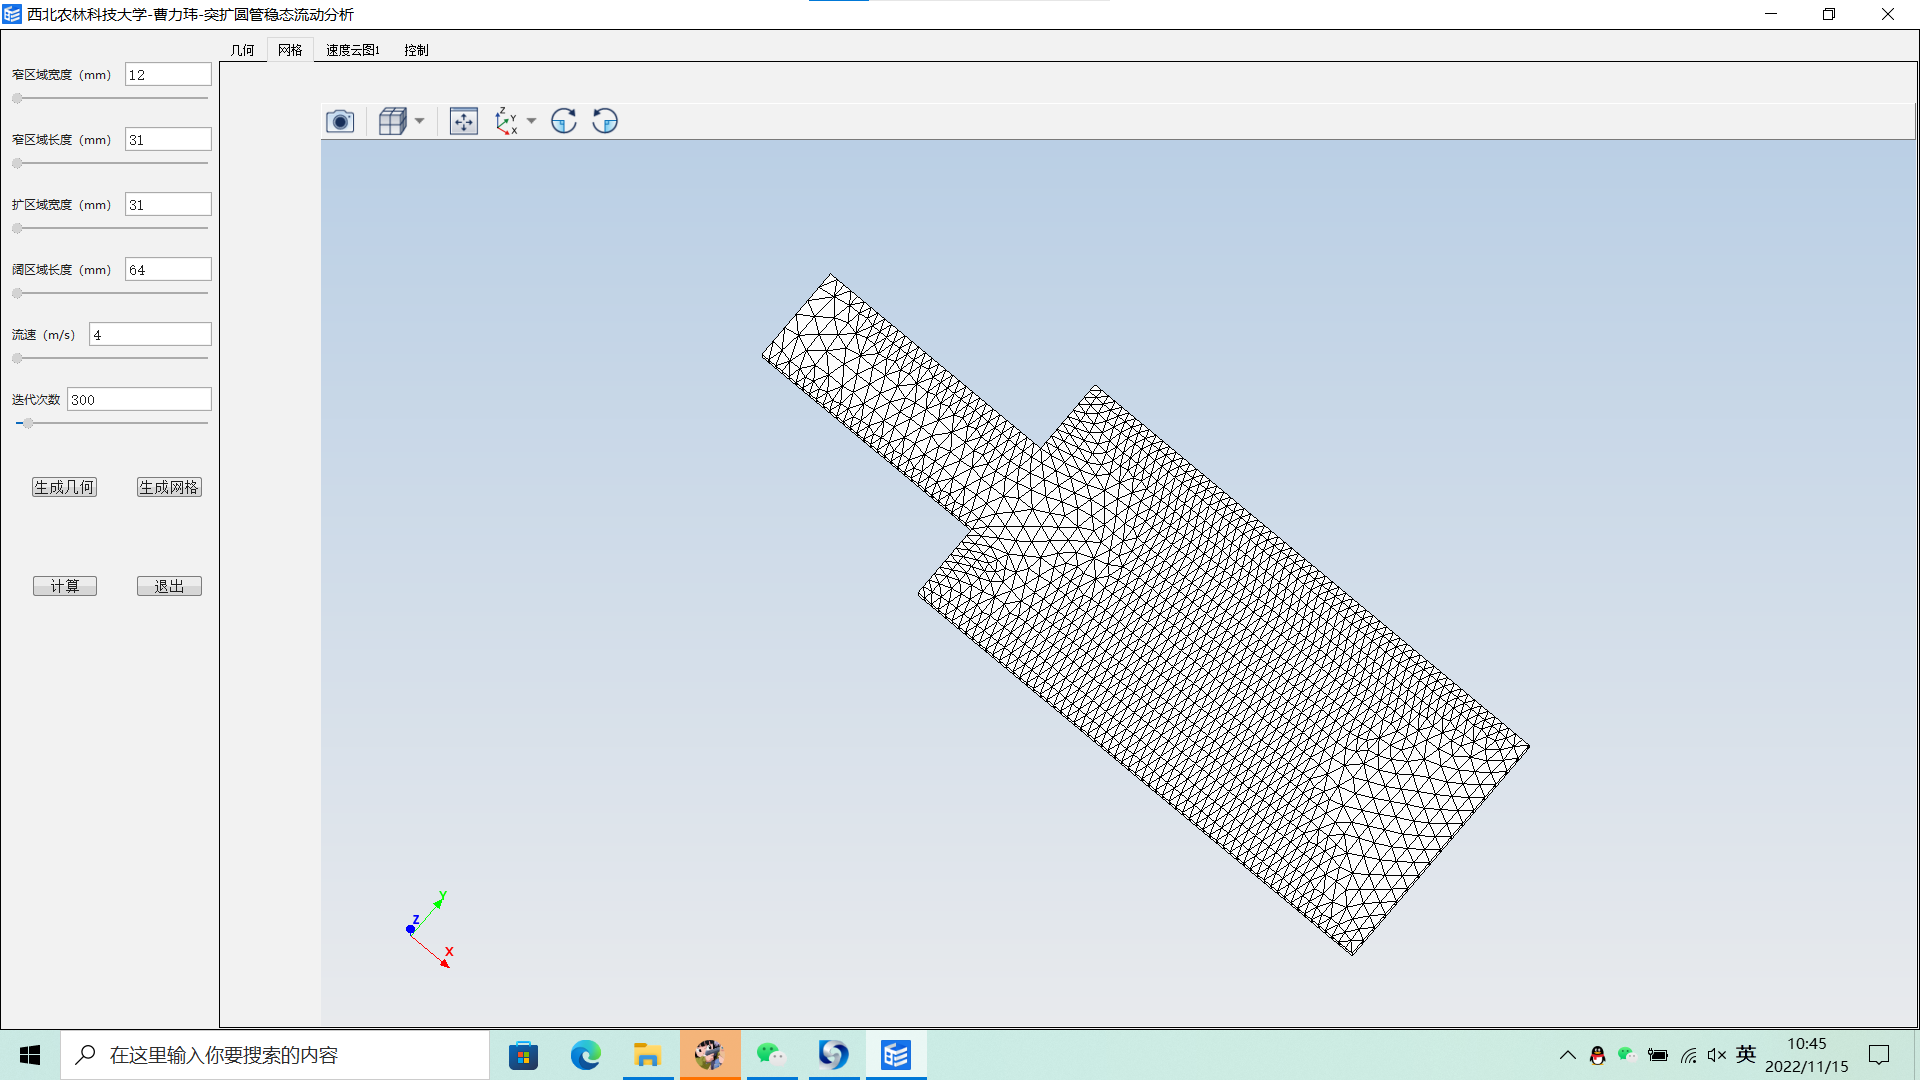Click the 英 input method indicator
This screenshot has width=1920, height=1080.
1746,1054
